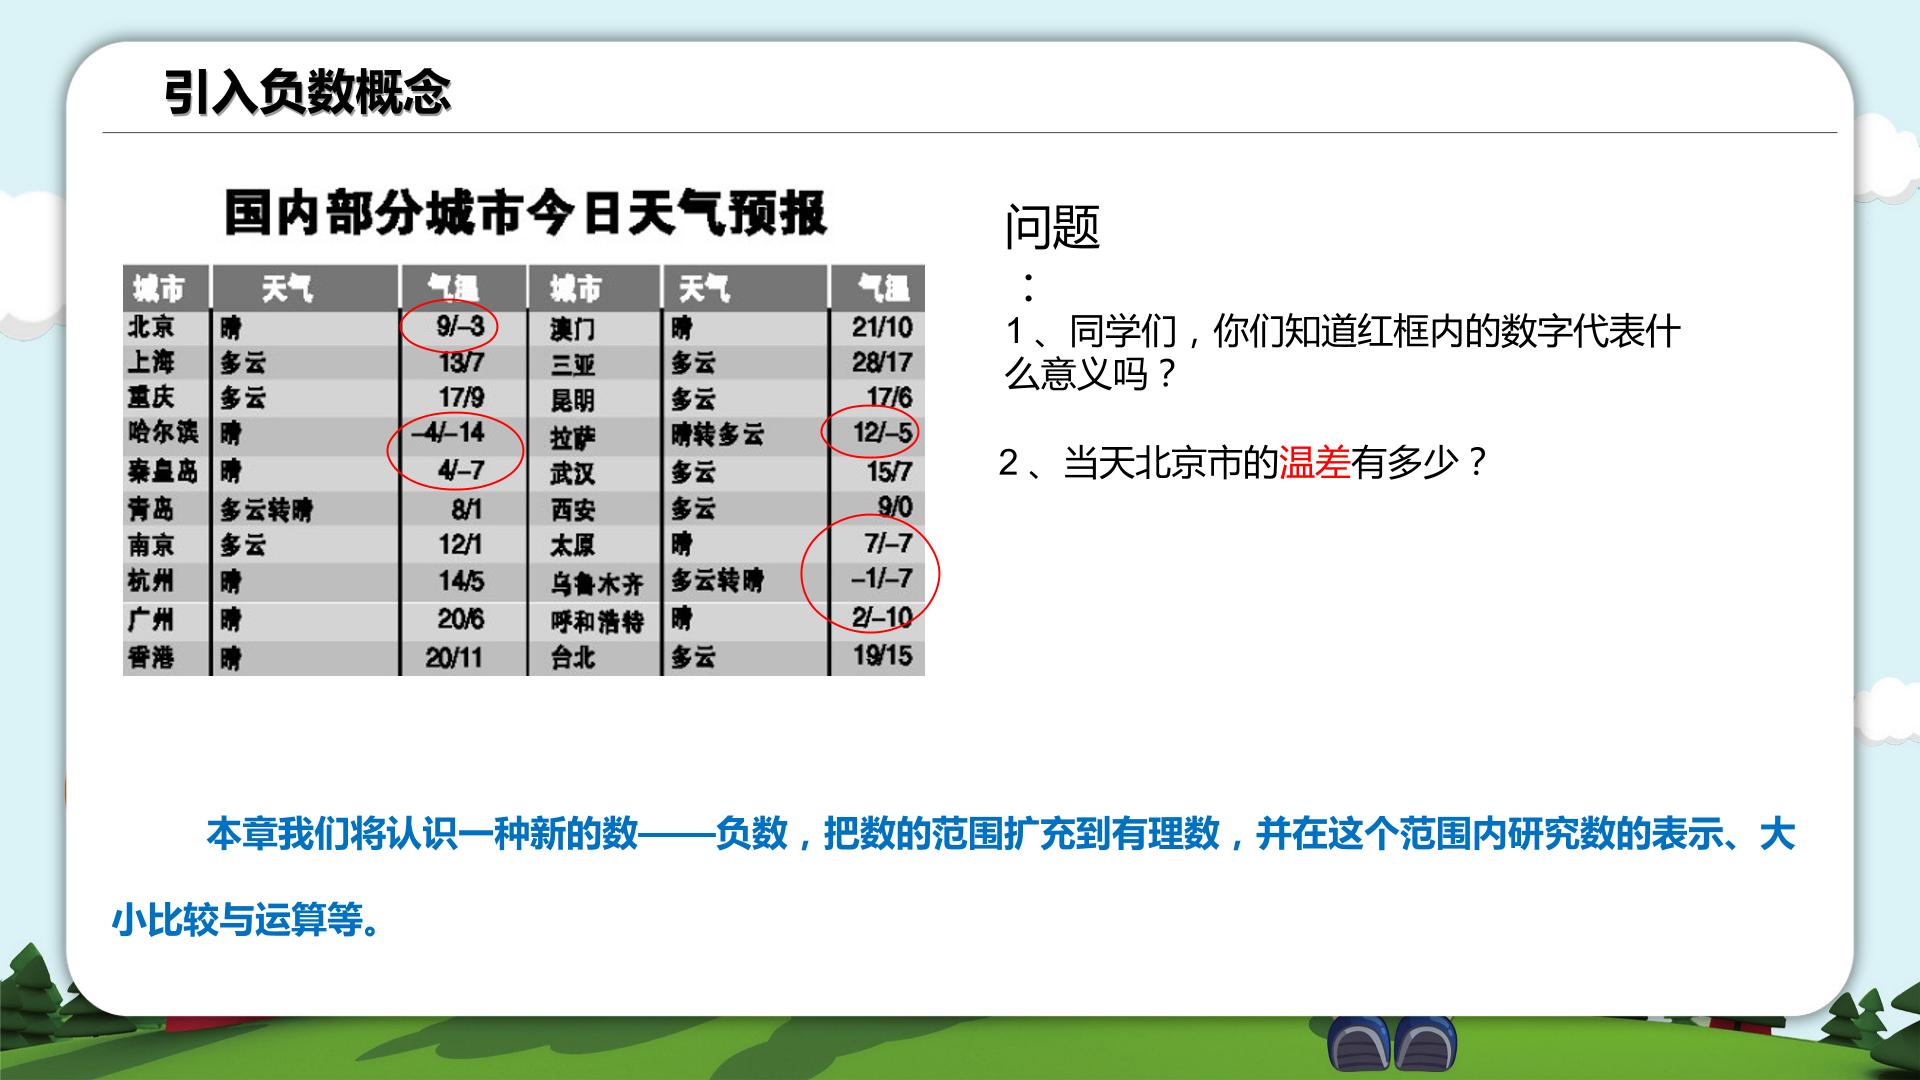
Task: Click the blue chapter summary paragraph
Action: (953, 876)
